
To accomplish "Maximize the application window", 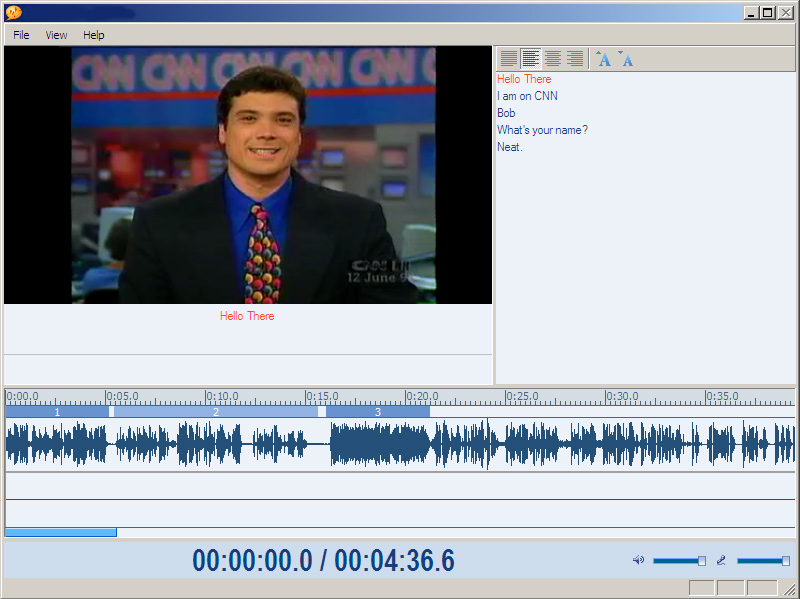I will [768, 13].
